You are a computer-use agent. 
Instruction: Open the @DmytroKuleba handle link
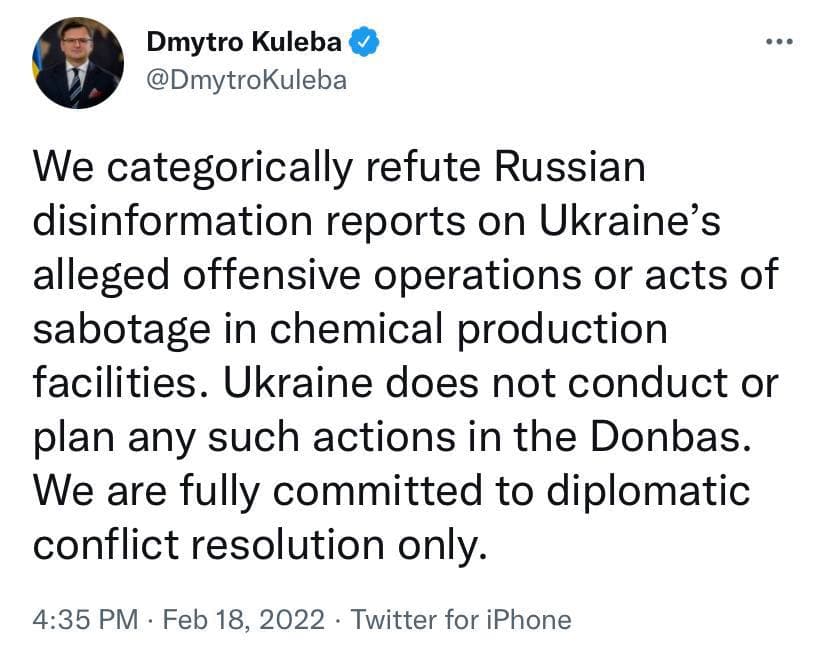[246, 80]
